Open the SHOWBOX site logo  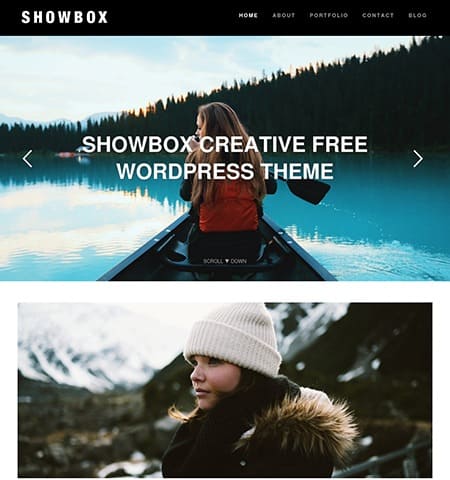point(65,17)
